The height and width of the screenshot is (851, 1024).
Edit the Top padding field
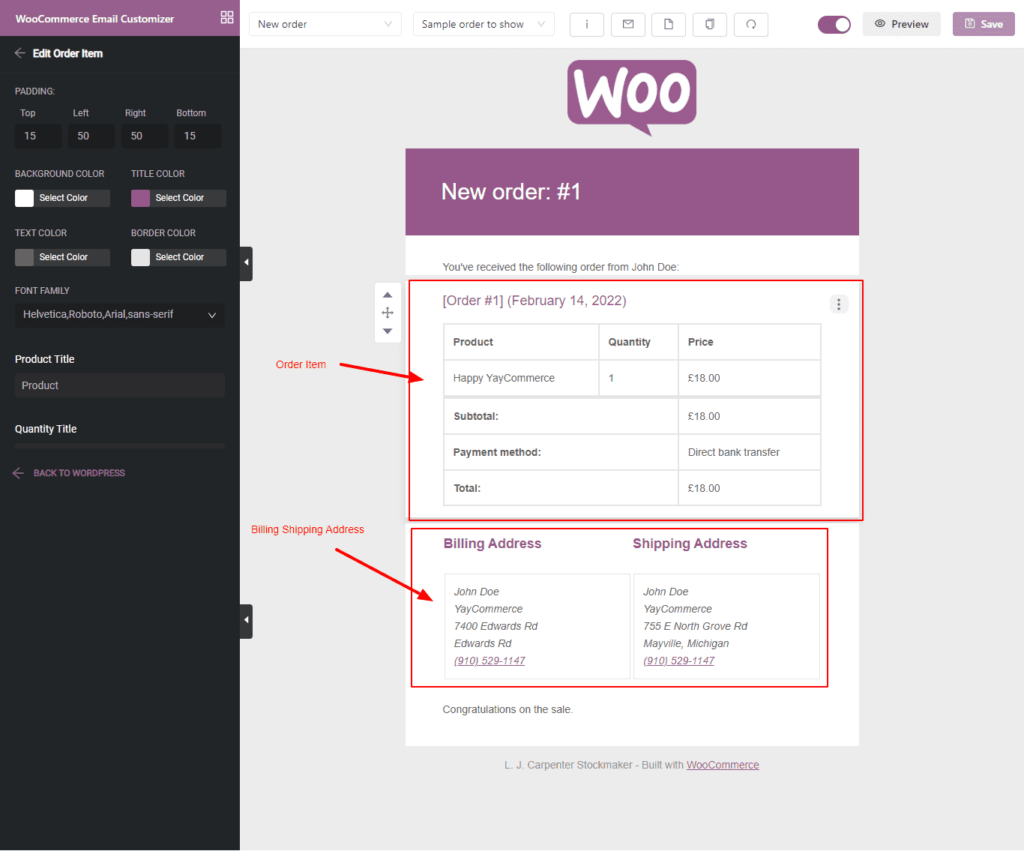[38, 136]
